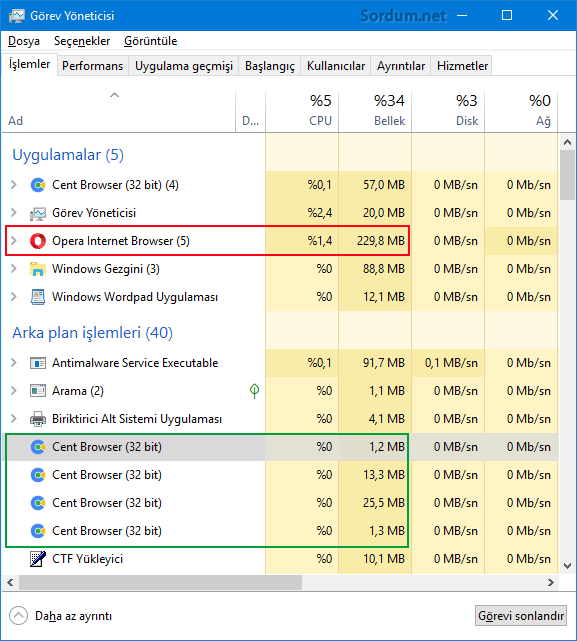Click the 10,1 MB value for CTF Yükleyici
The height and width of the screenshot is (641, 577).
[384, 559]
